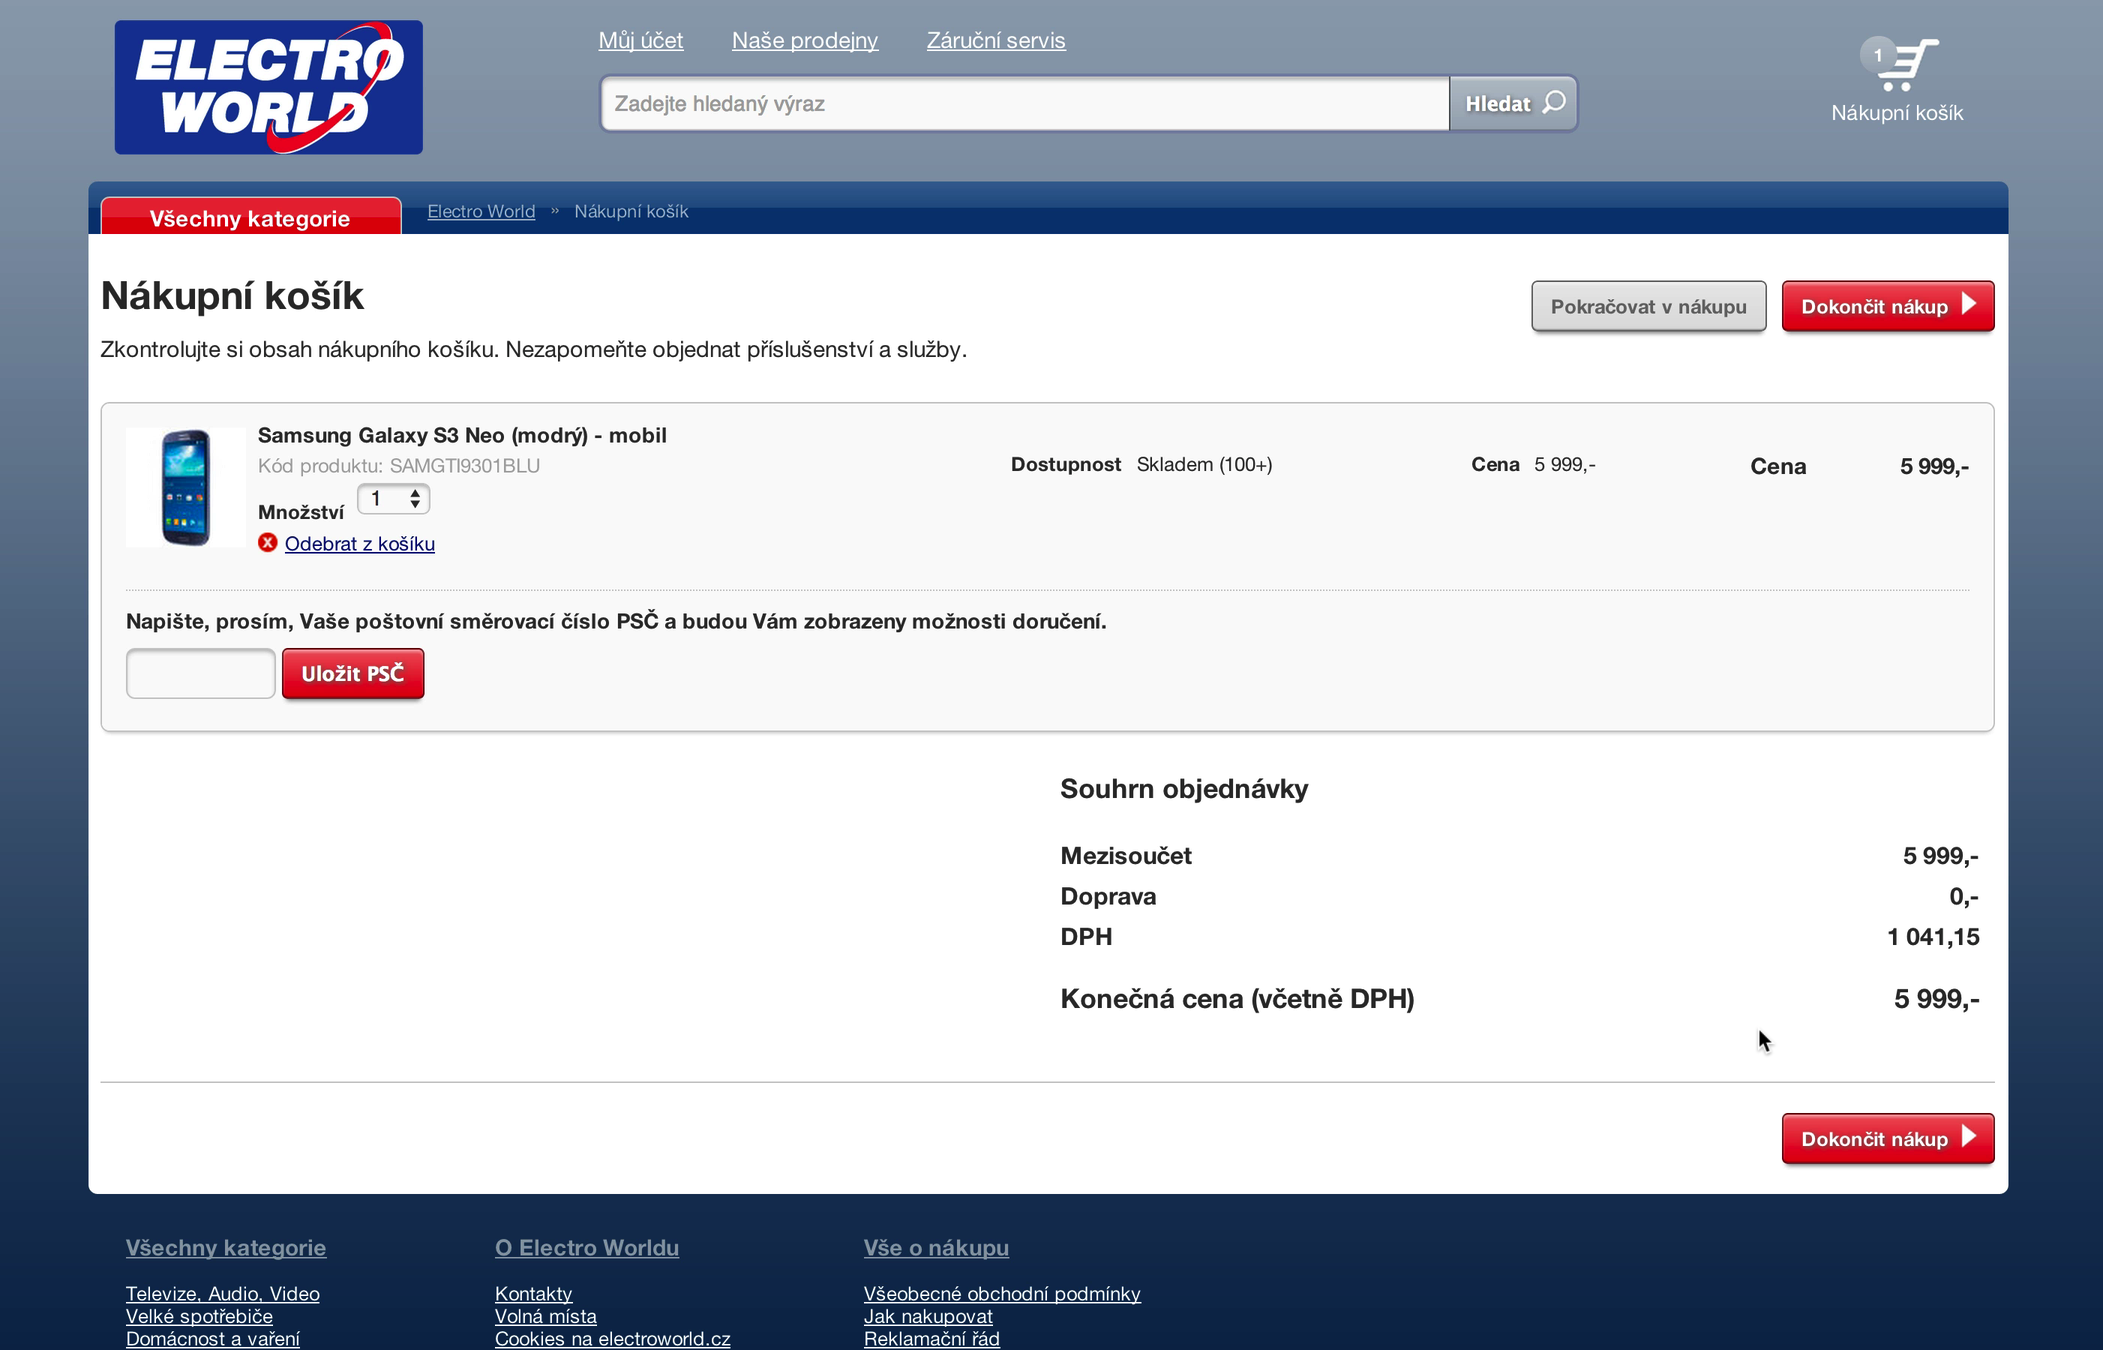Screen dimensions: 2103x1350
Task: Click bottom Dokončit nákup button
Action: [1887, 1138]
